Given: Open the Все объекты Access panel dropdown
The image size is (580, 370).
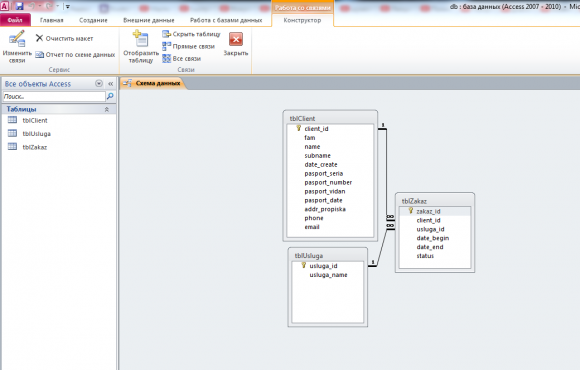Looking at the screenshot, I should (99, 84).
